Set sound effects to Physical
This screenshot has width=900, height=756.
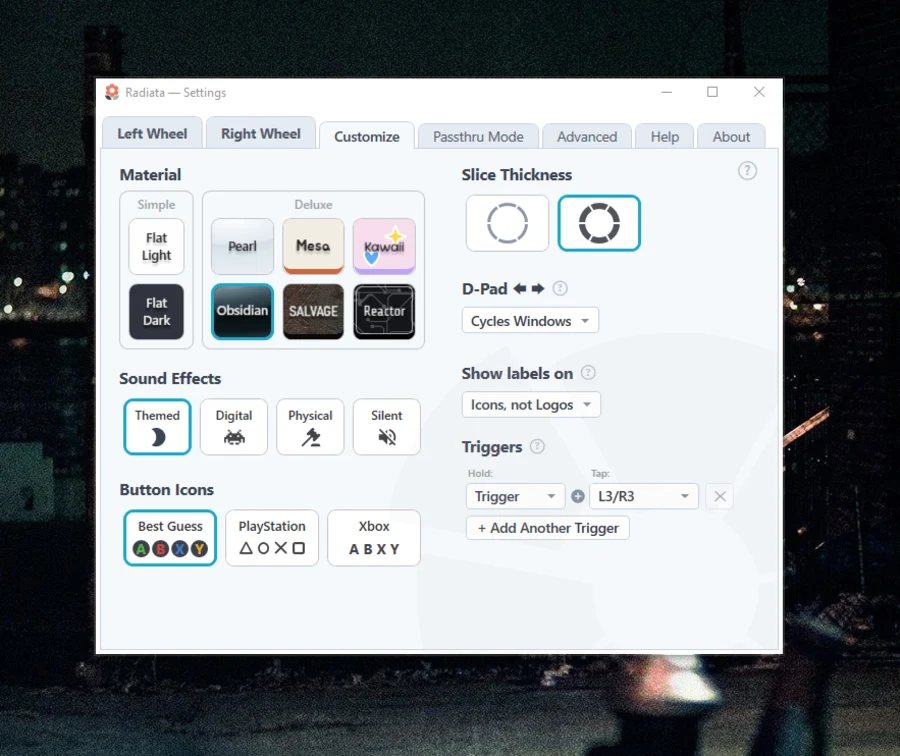tap(310, 427)
